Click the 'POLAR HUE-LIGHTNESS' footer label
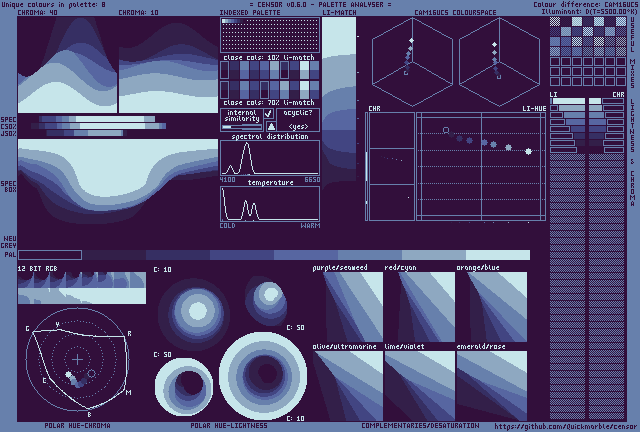 click(x=229, y=426)
